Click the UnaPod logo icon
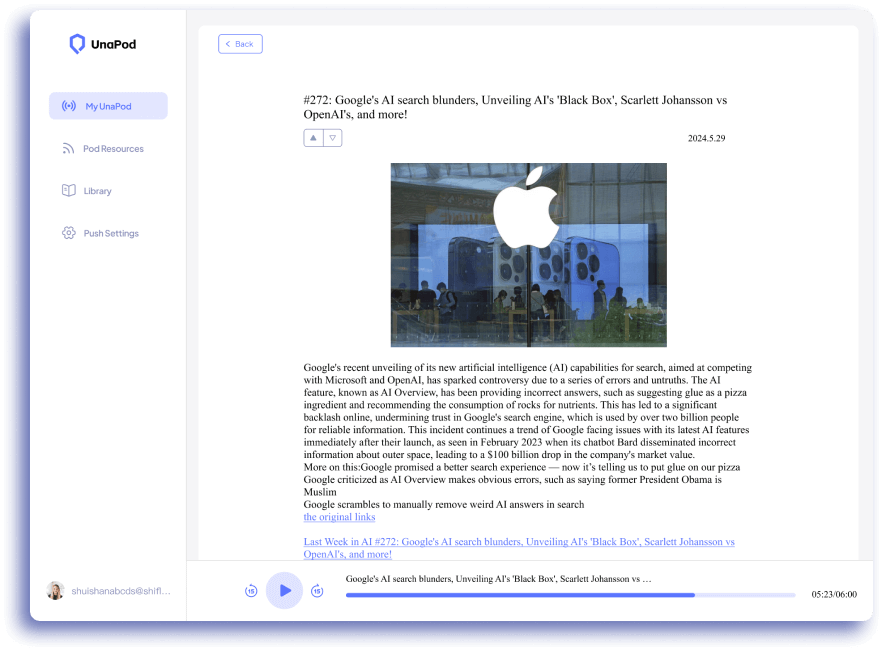This screenshot has width=883, height=651. click(77, 44)
